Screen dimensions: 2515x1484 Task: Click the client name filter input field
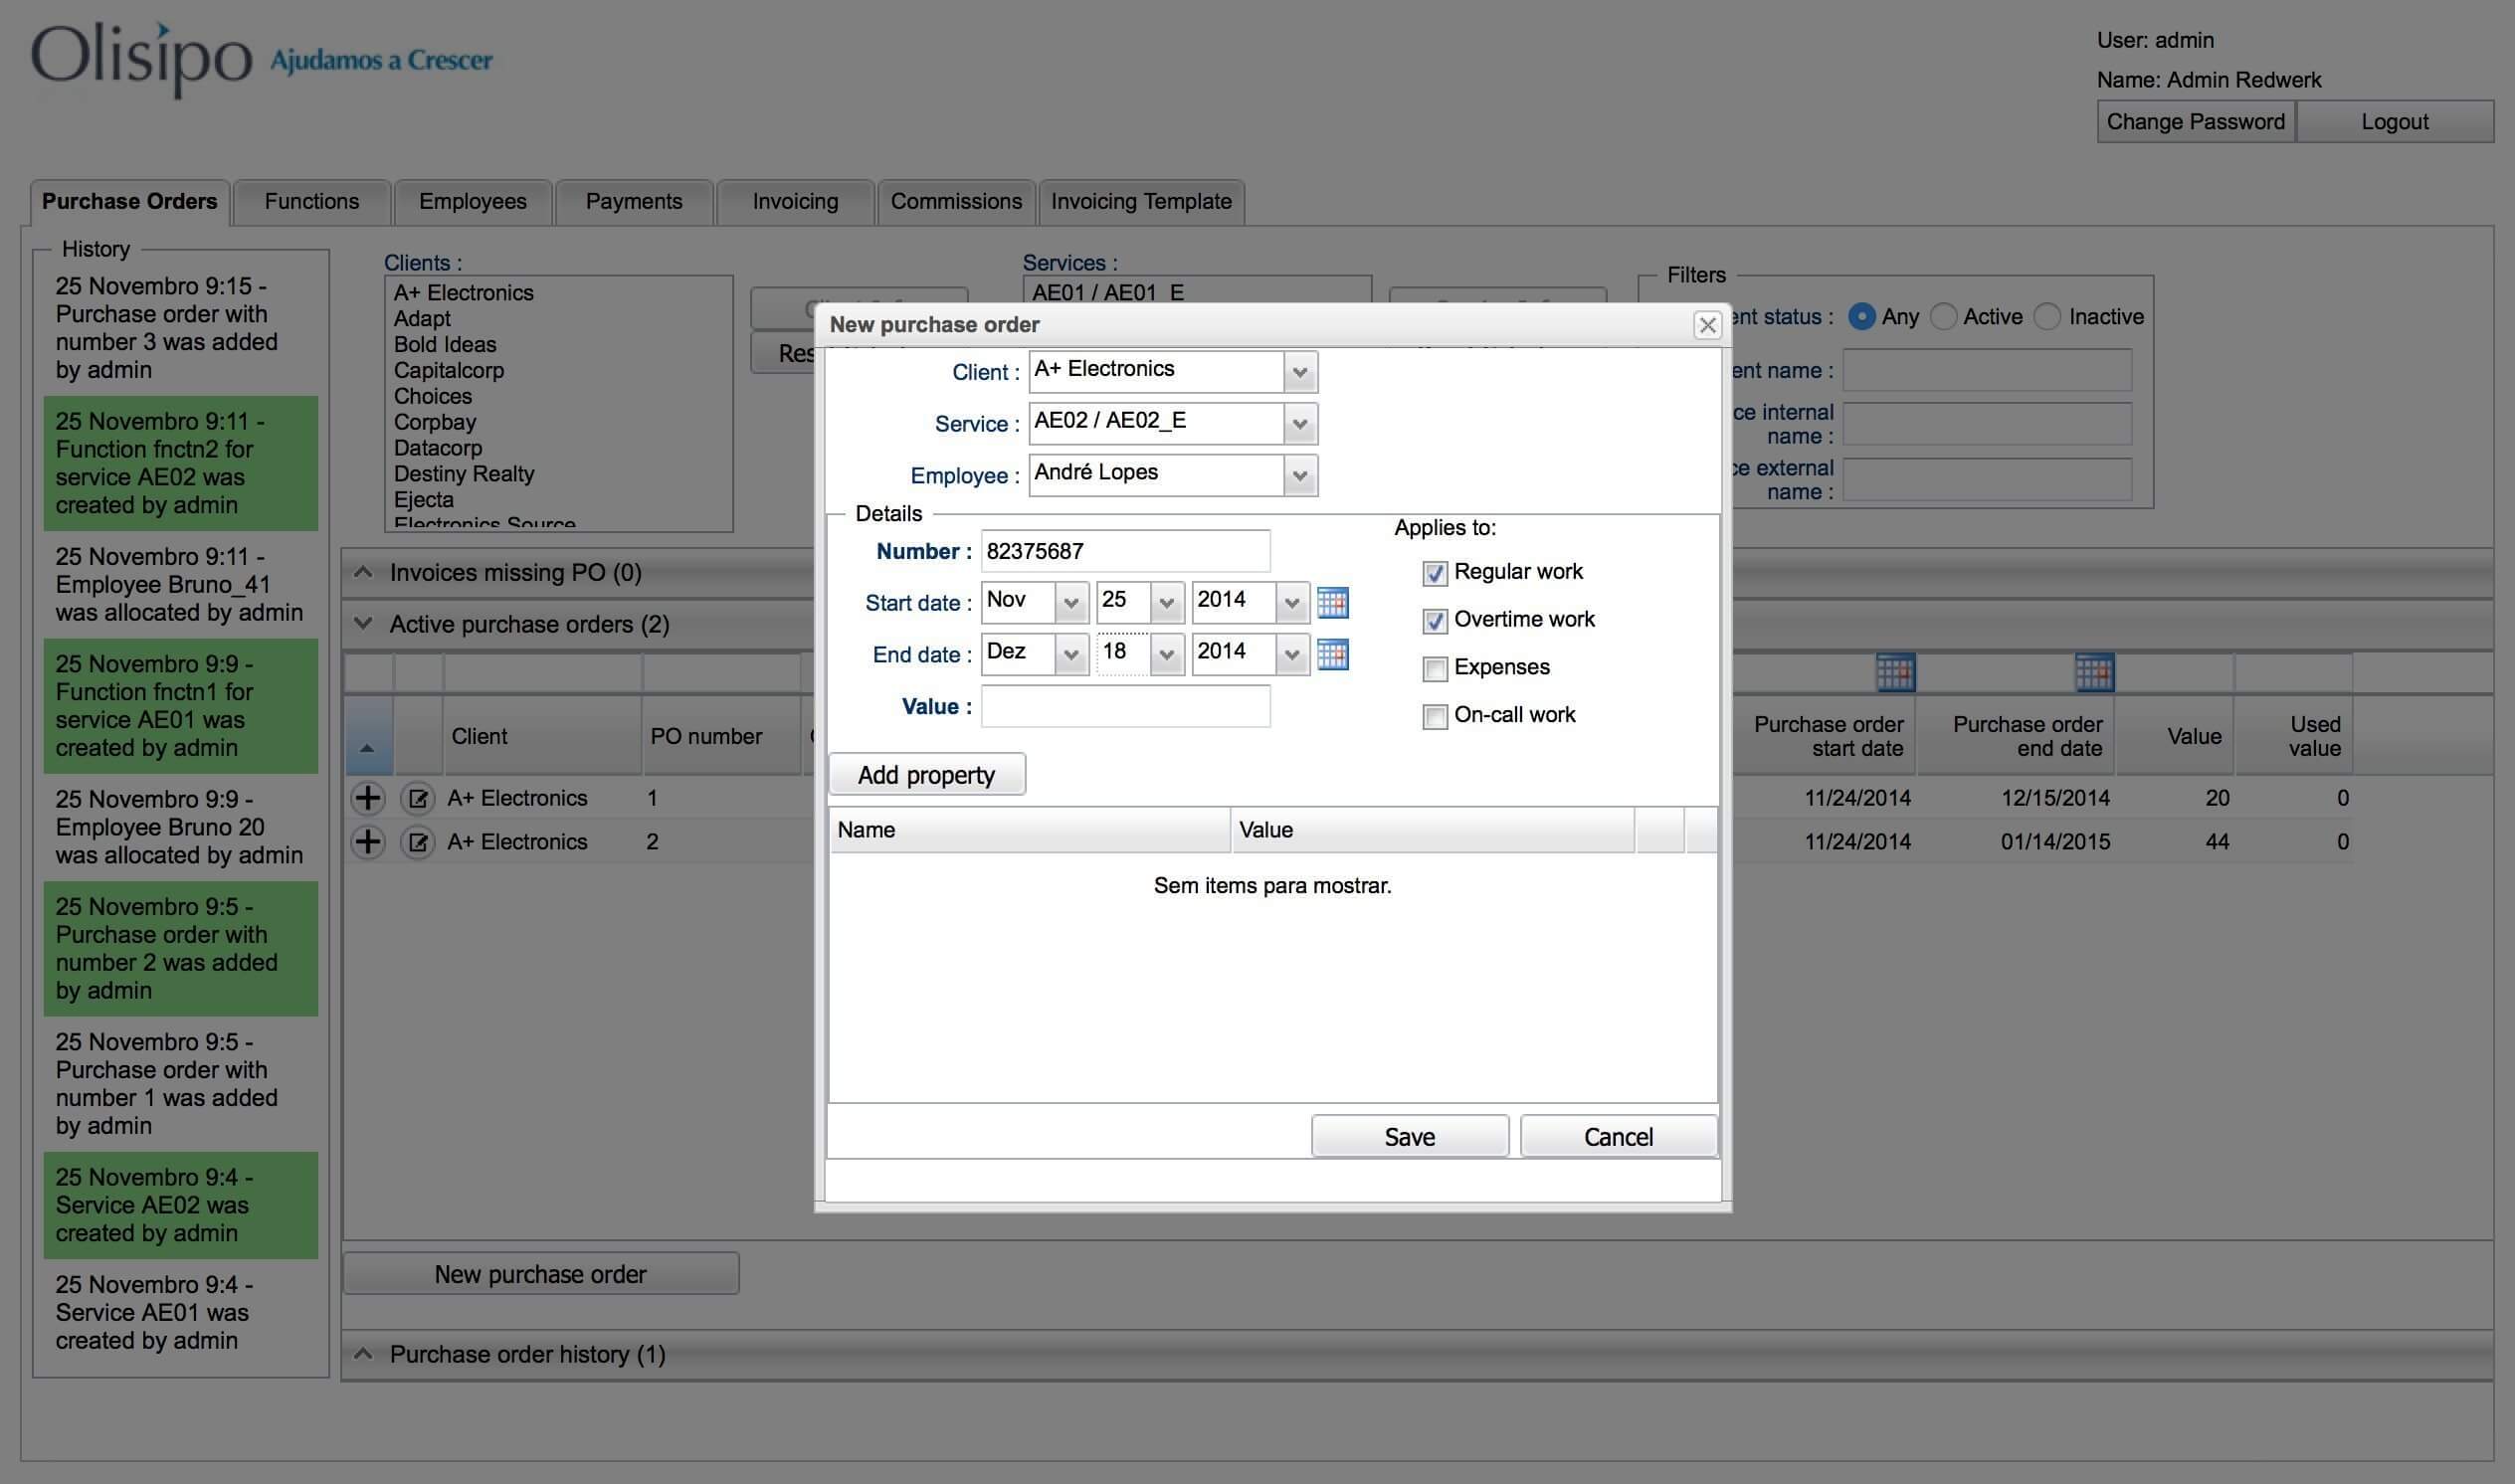click(1987, 370)
